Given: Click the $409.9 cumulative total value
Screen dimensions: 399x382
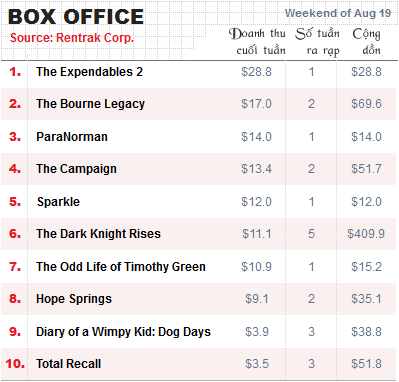Looking at the screenshot, I should pyautogui.click(x=366, y=234).
